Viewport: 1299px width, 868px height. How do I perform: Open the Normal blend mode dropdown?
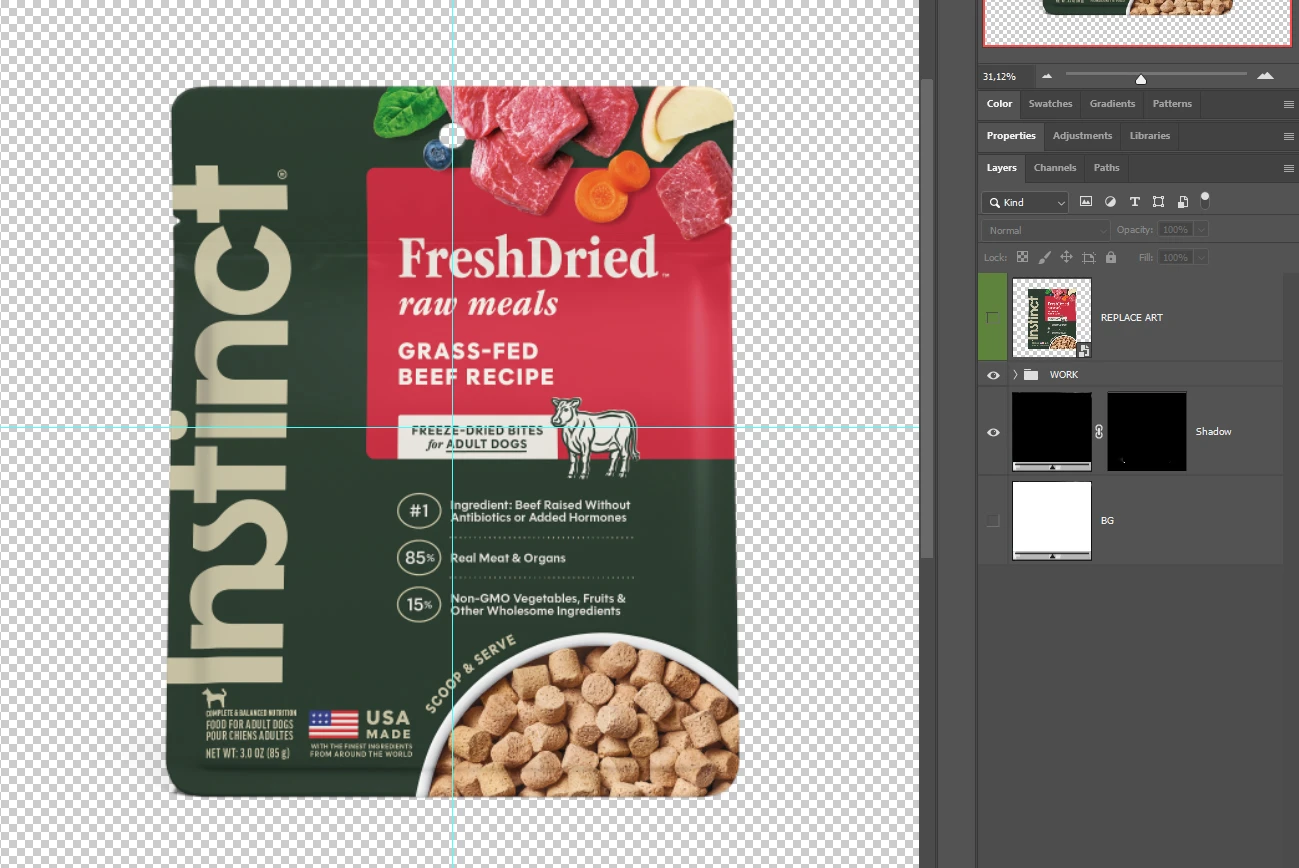point(1045,230)
